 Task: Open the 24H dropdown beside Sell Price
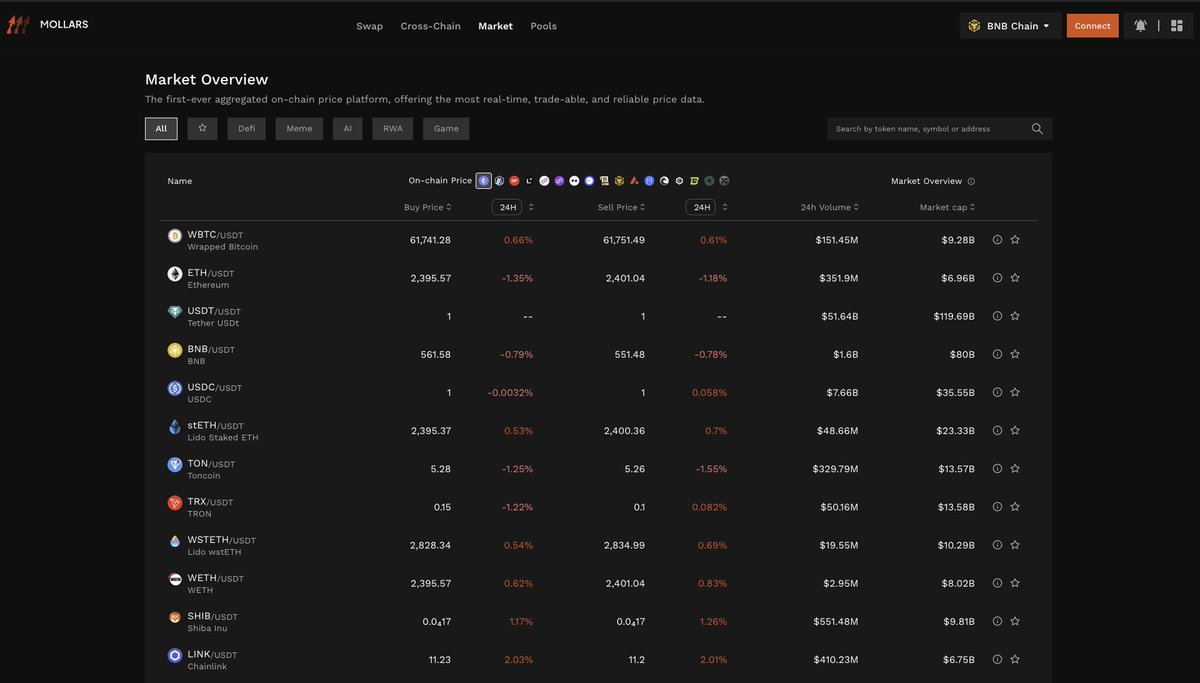tap(700, 207)
